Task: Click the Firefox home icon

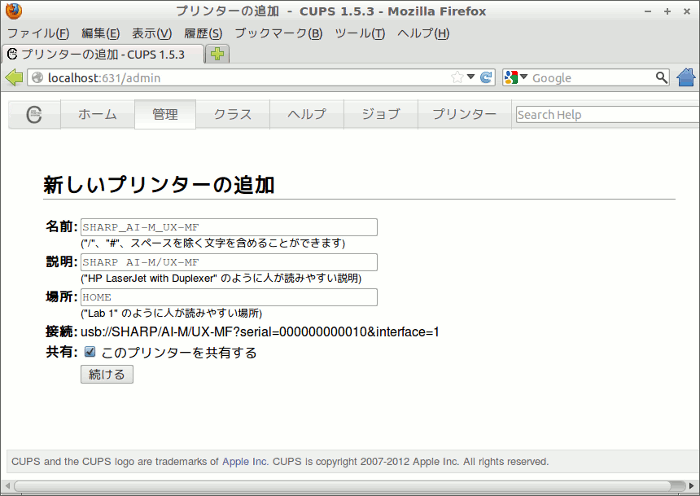Action: click(686, 77)
